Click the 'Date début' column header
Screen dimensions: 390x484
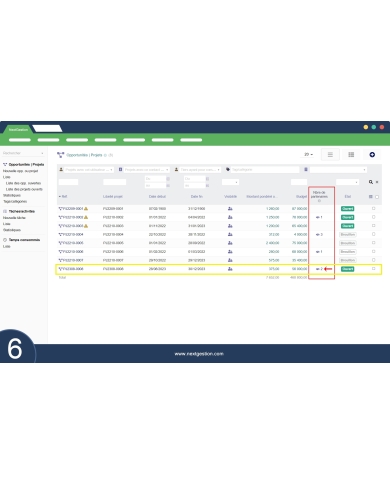[157, 197]
